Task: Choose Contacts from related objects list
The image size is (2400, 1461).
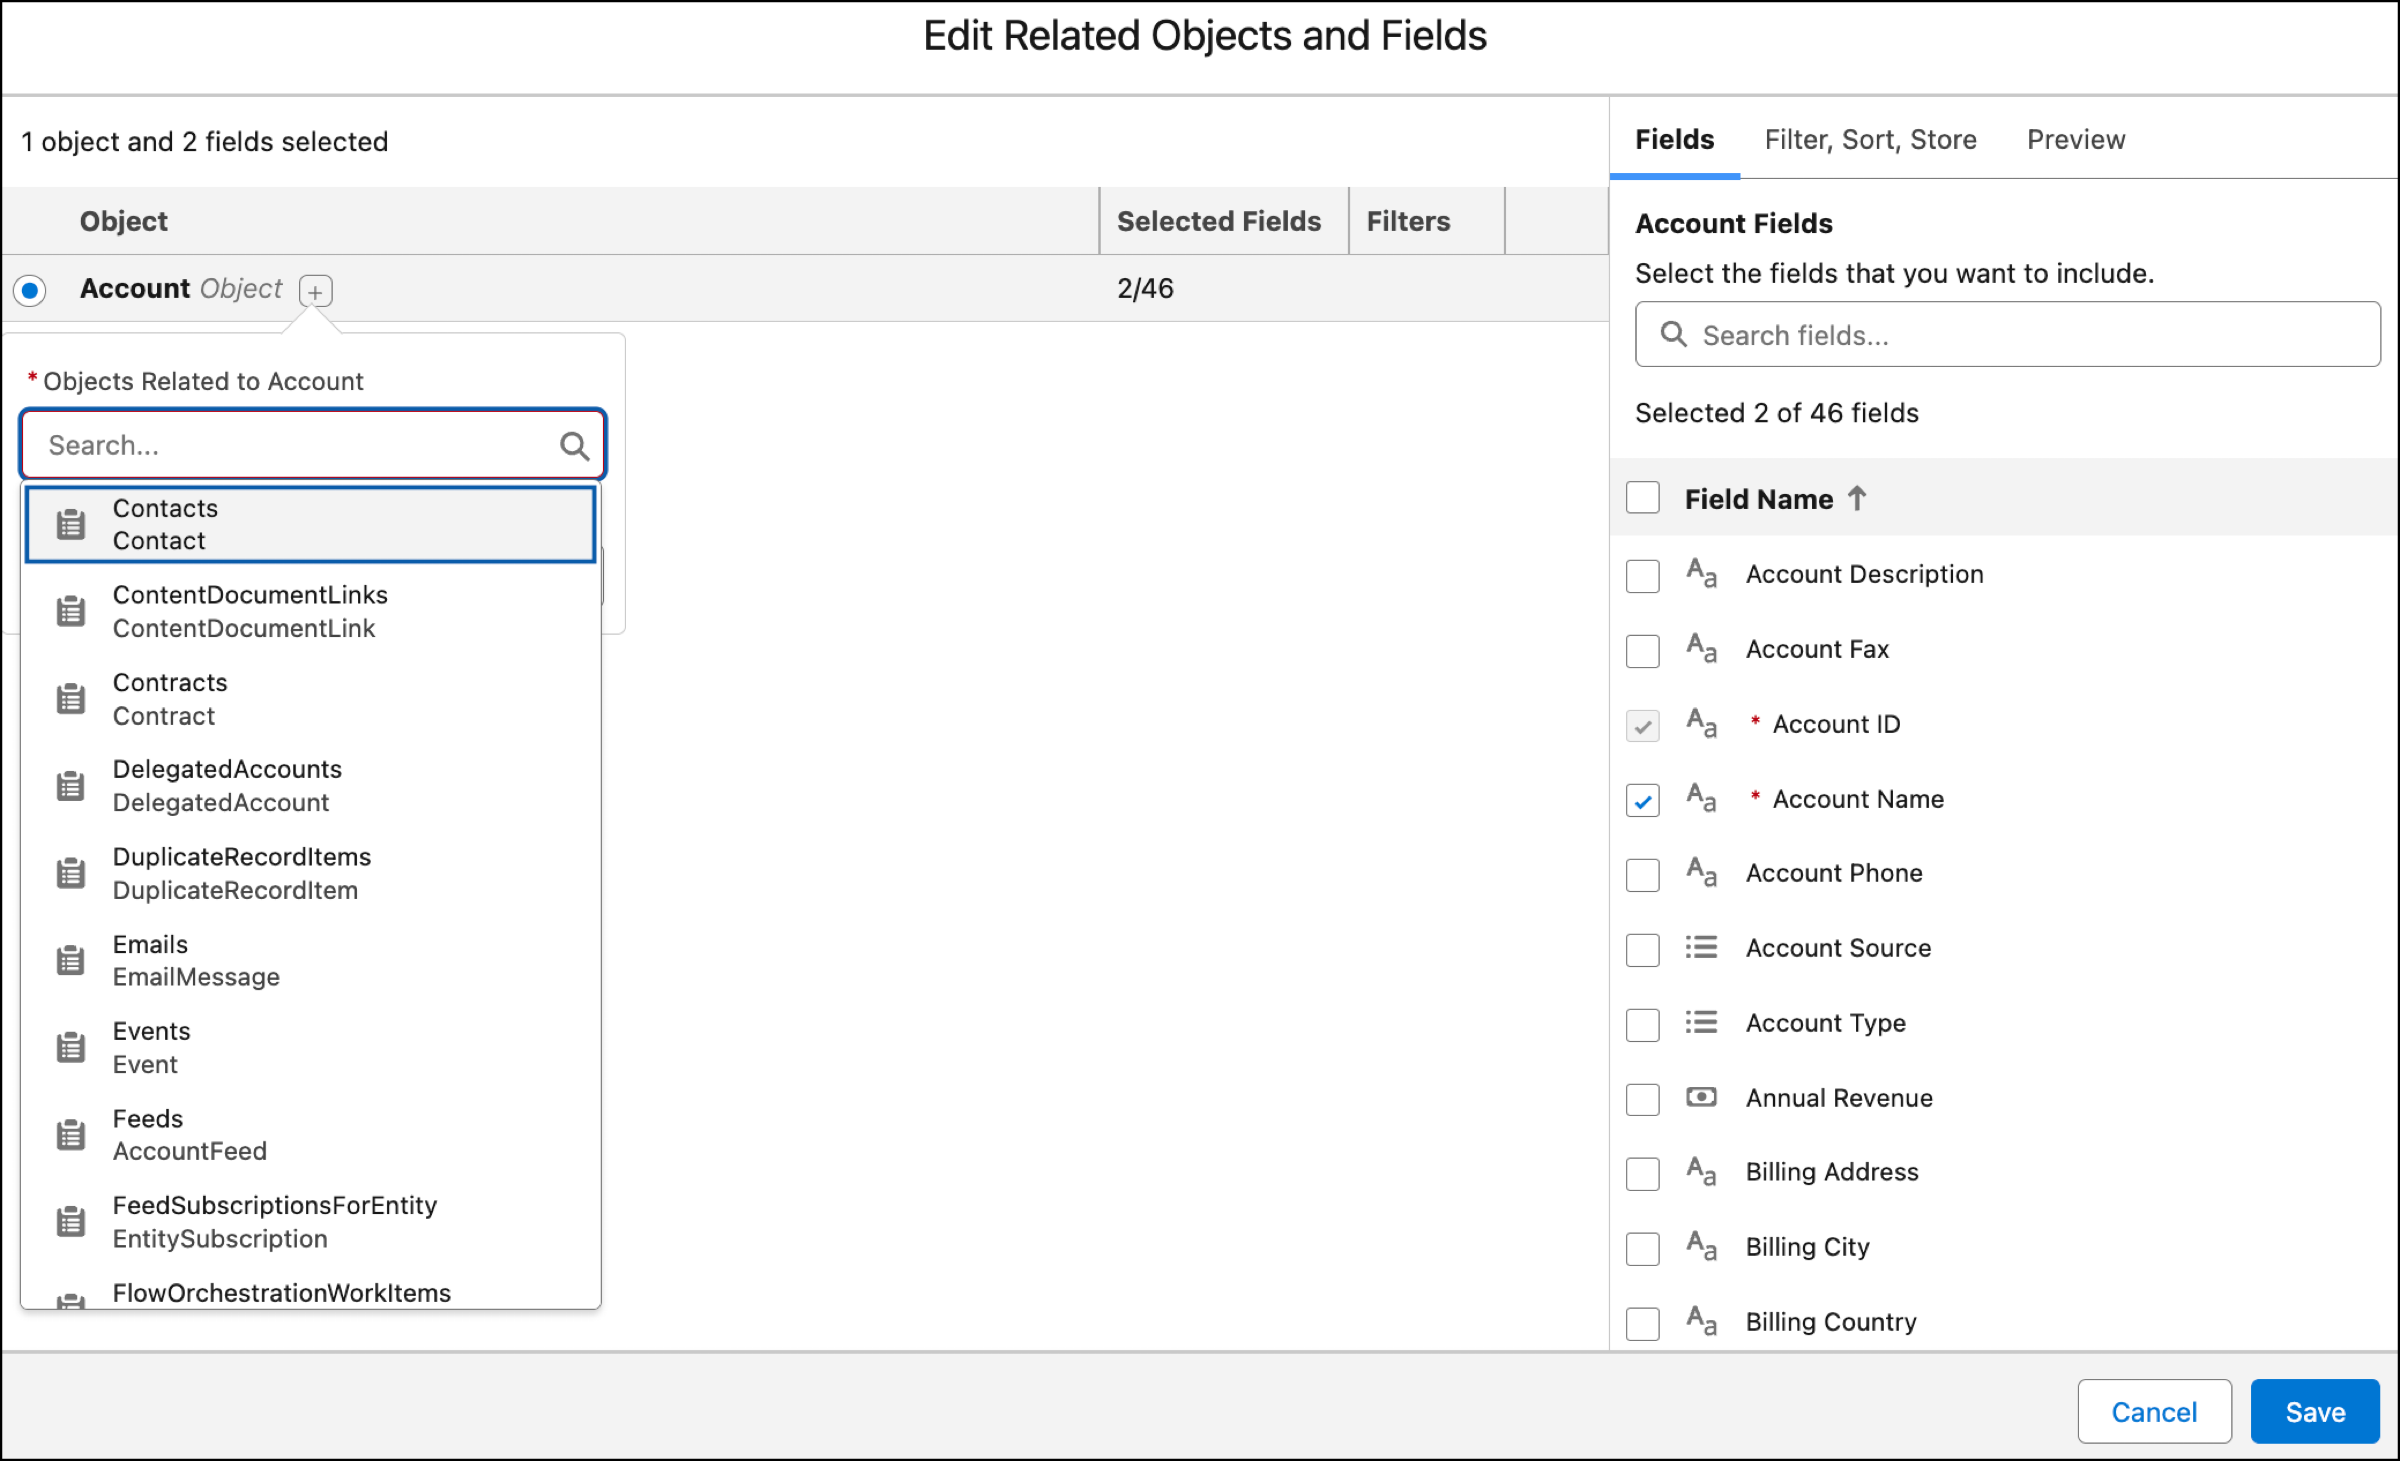Action: coord(311,524)
